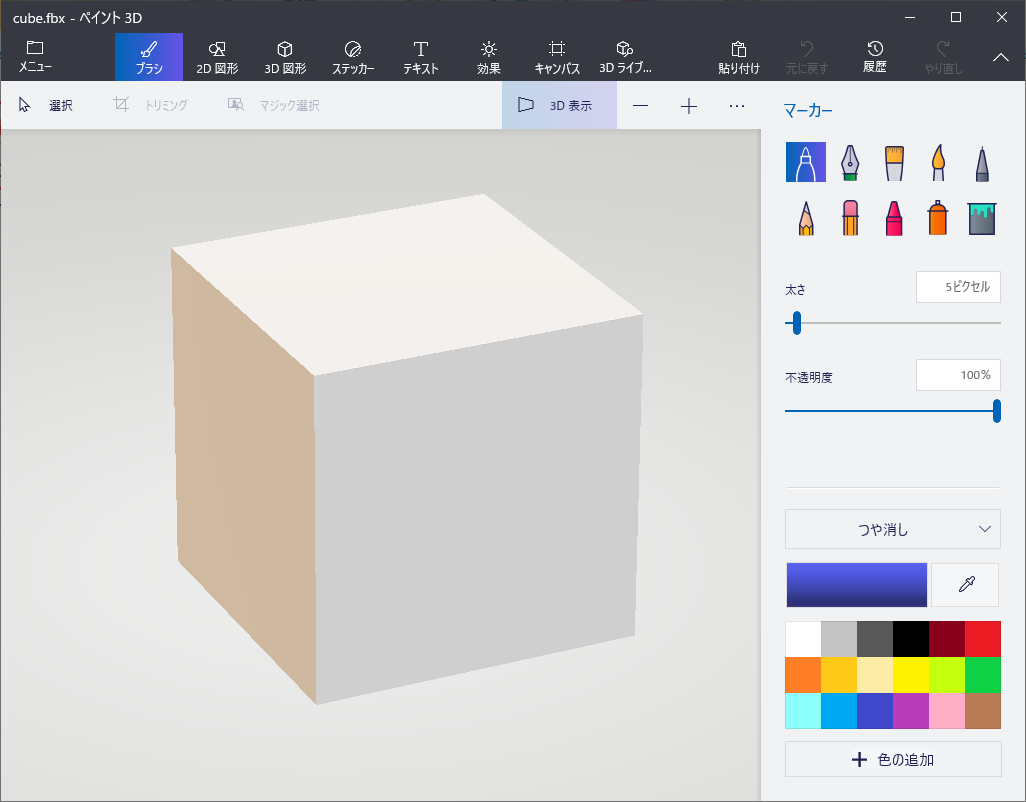This screenshot has height=802, width=1026.
Task: Choose the bright red color swatch
Action: 983,638
